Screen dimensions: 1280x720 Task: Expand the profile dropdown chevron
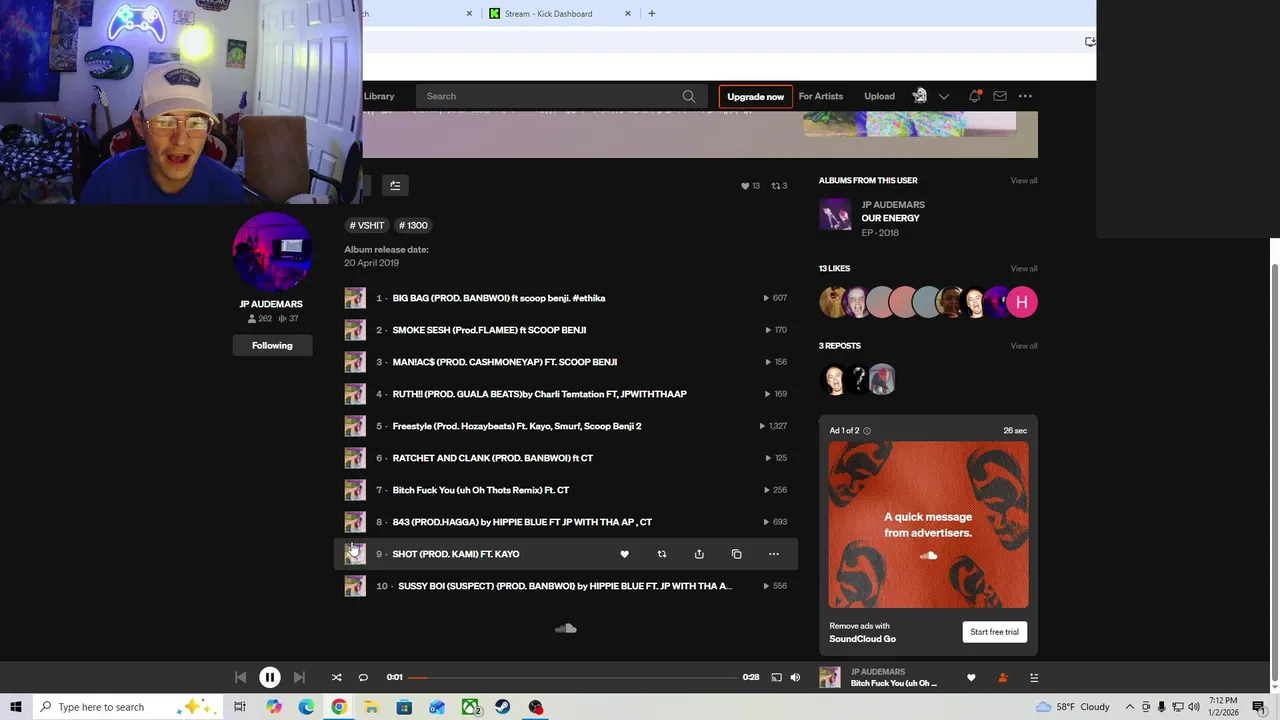943,96
